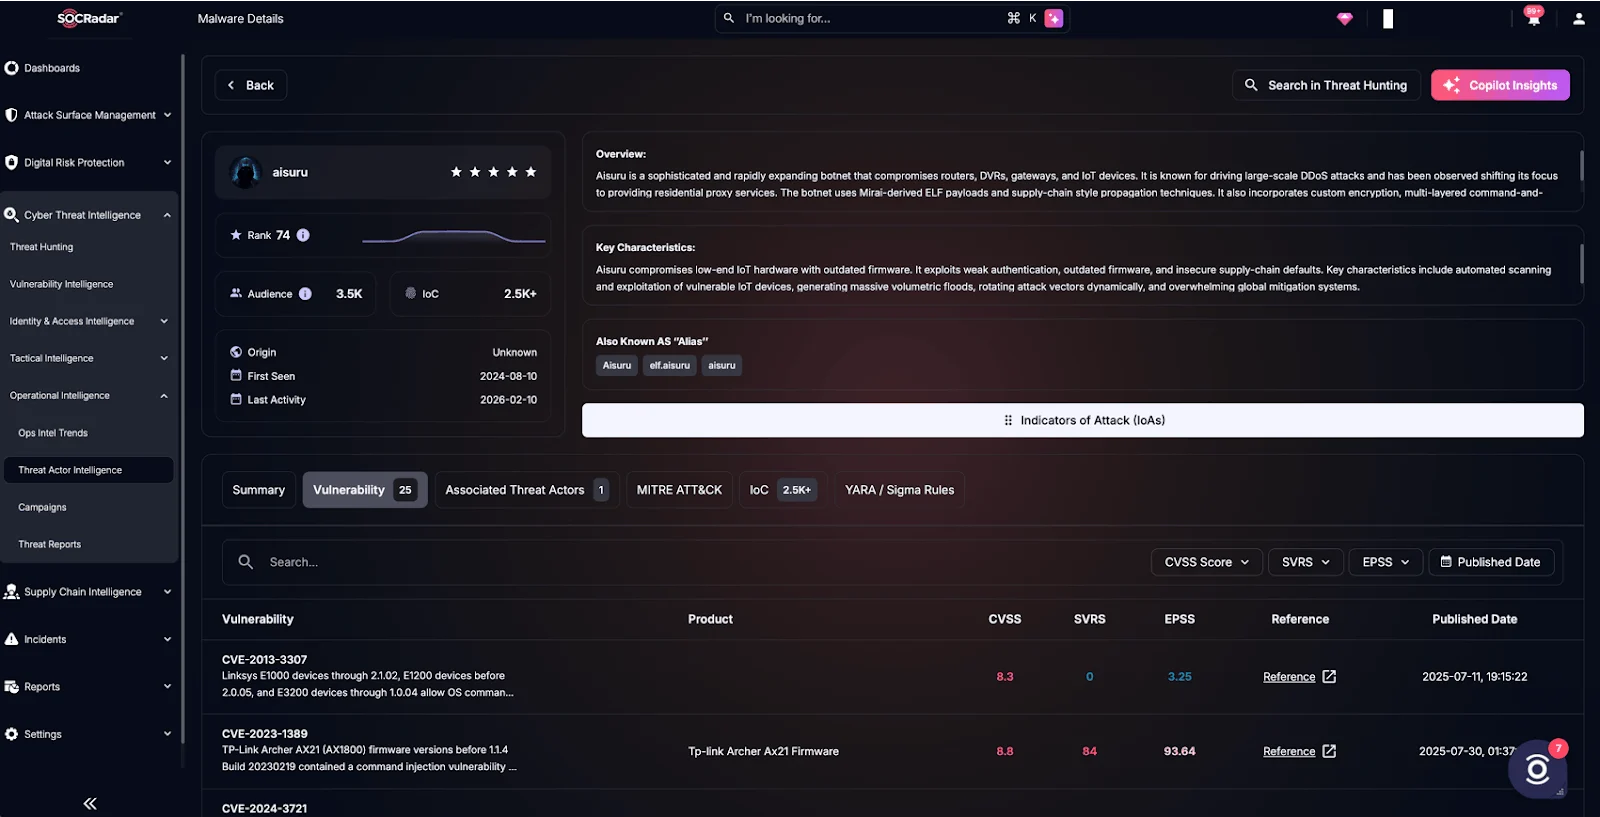Click the pink diamond icon in header
The width and height of the screenshot is (1600, 817).
[1345, 18]
